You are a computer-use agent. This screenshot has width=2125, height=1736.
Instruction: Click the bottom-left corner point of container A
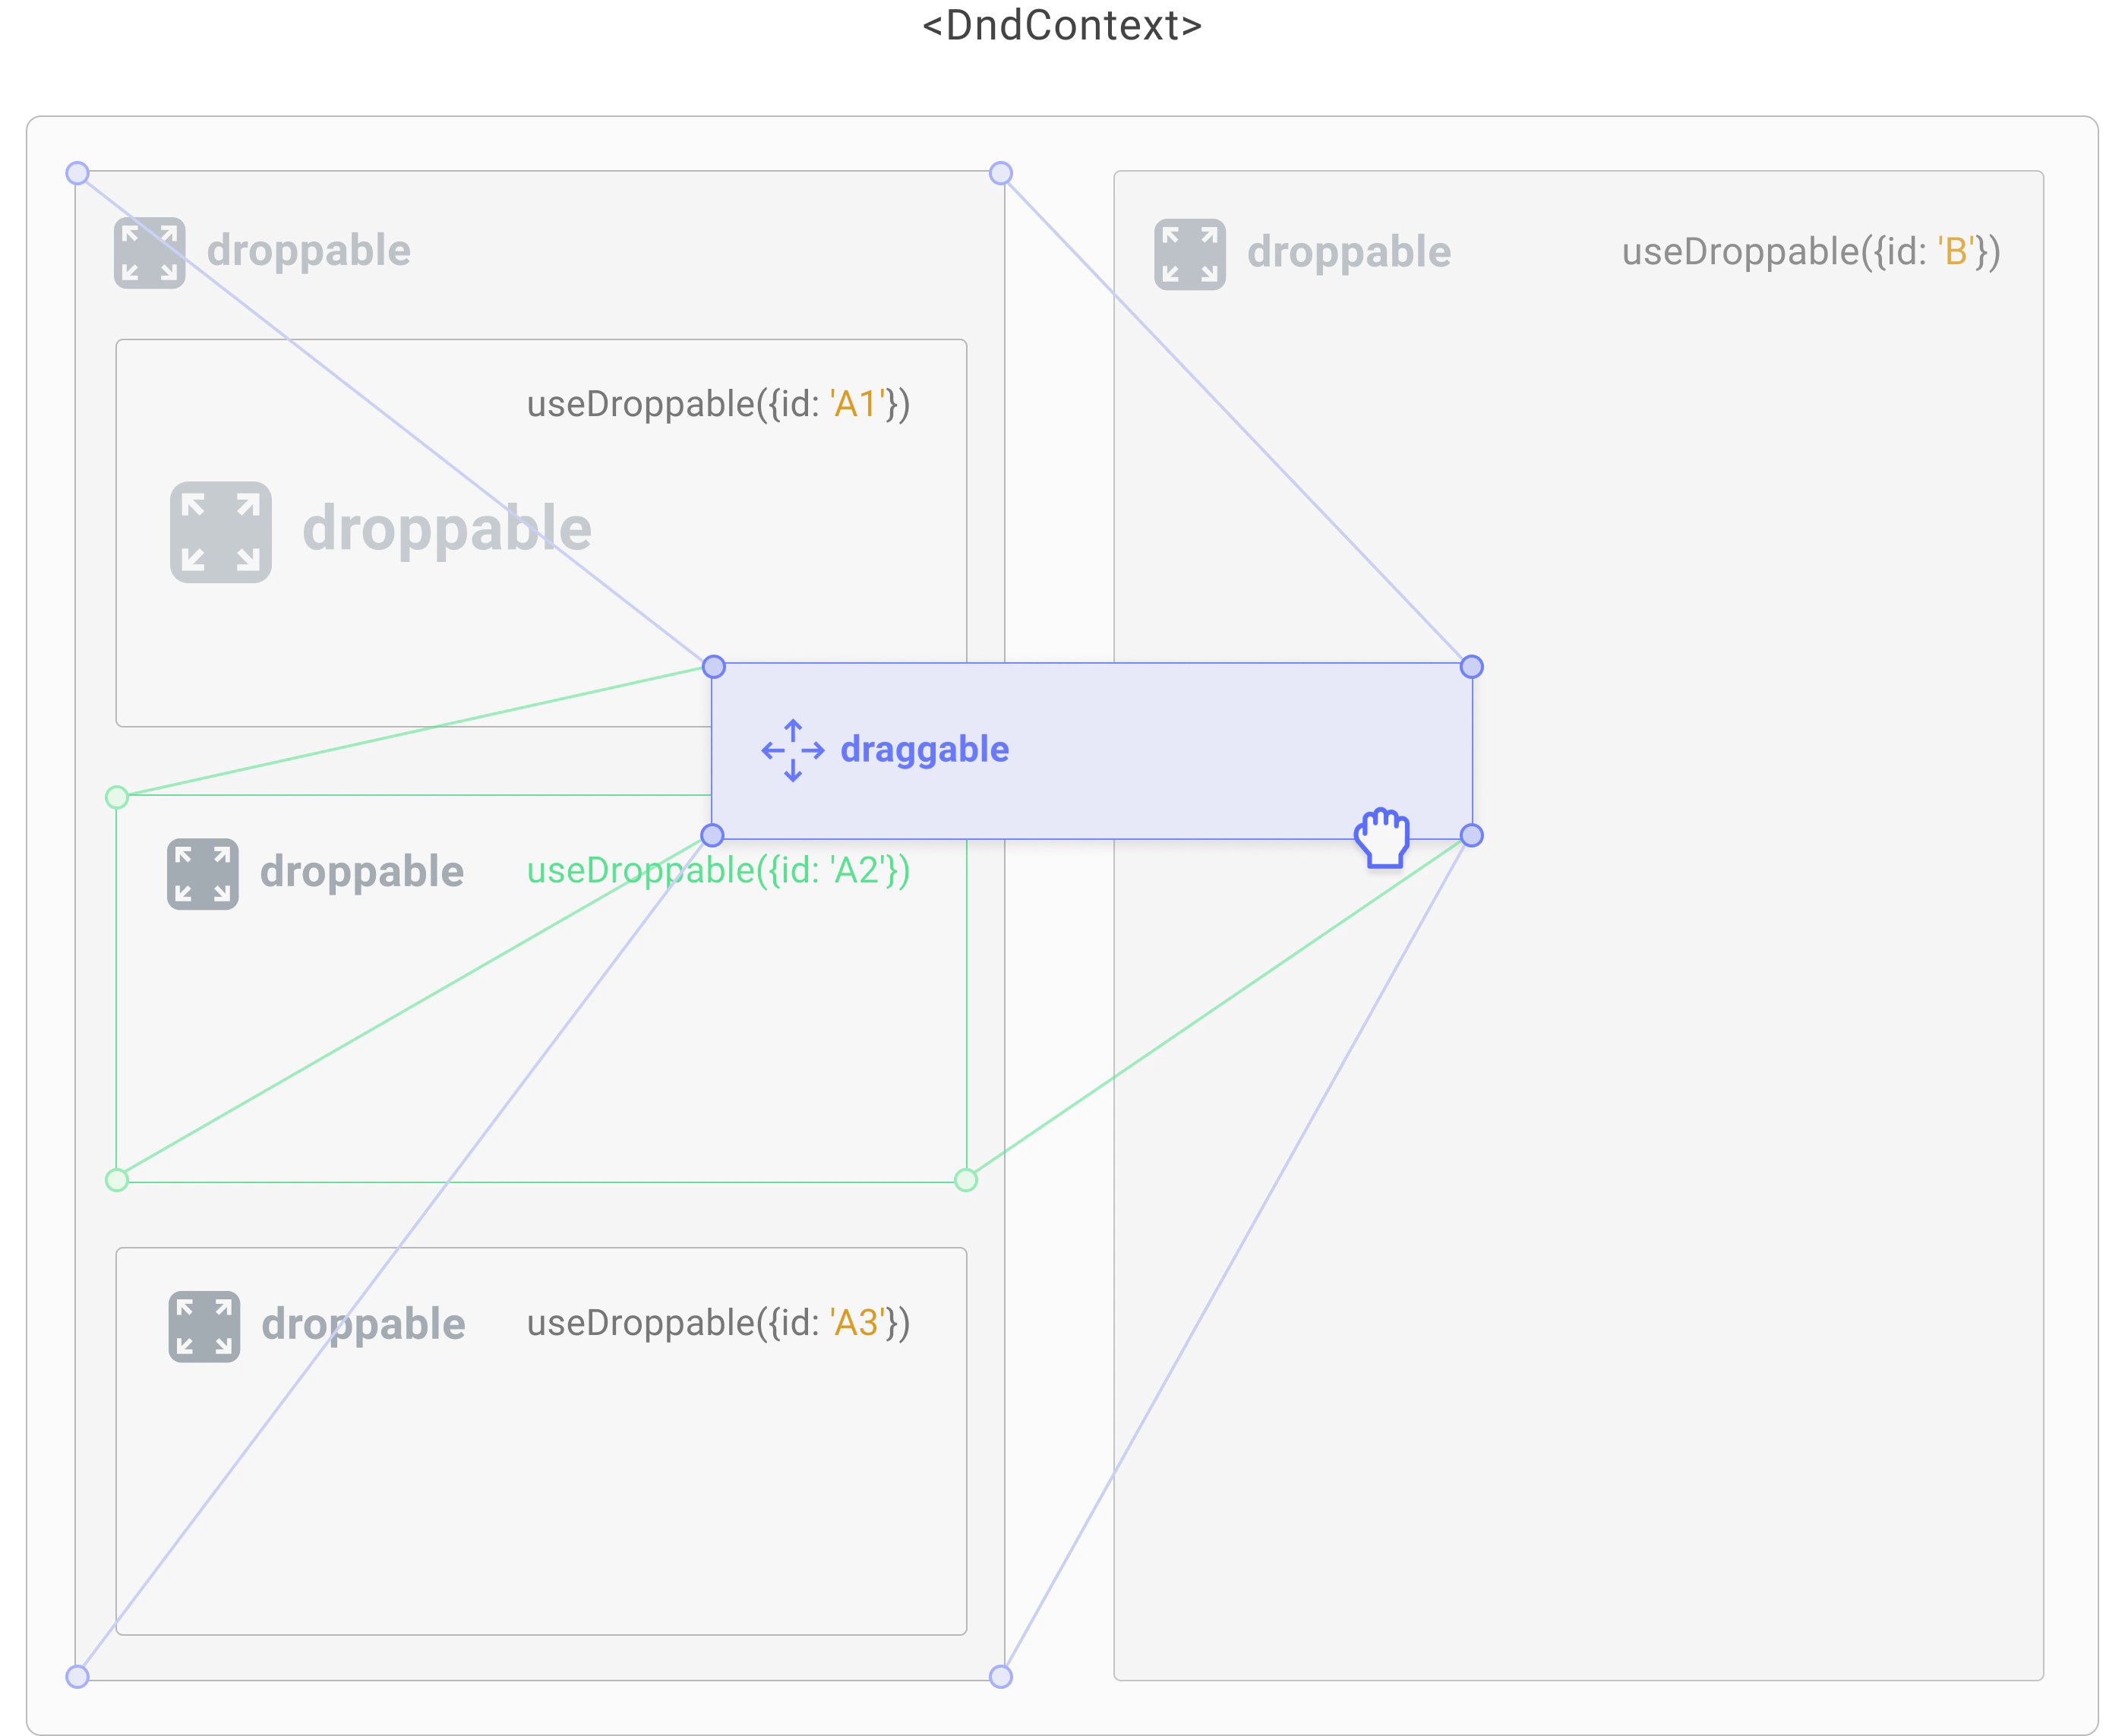pyautogui.click(x=77, y=1677)
